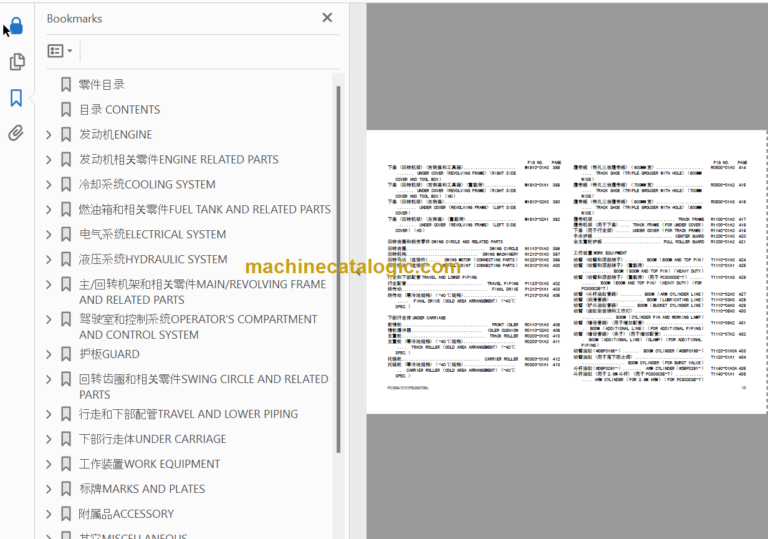
Task: Click bookmark icon beside FUEL TANK entry
Action: [x=66, y=209]
